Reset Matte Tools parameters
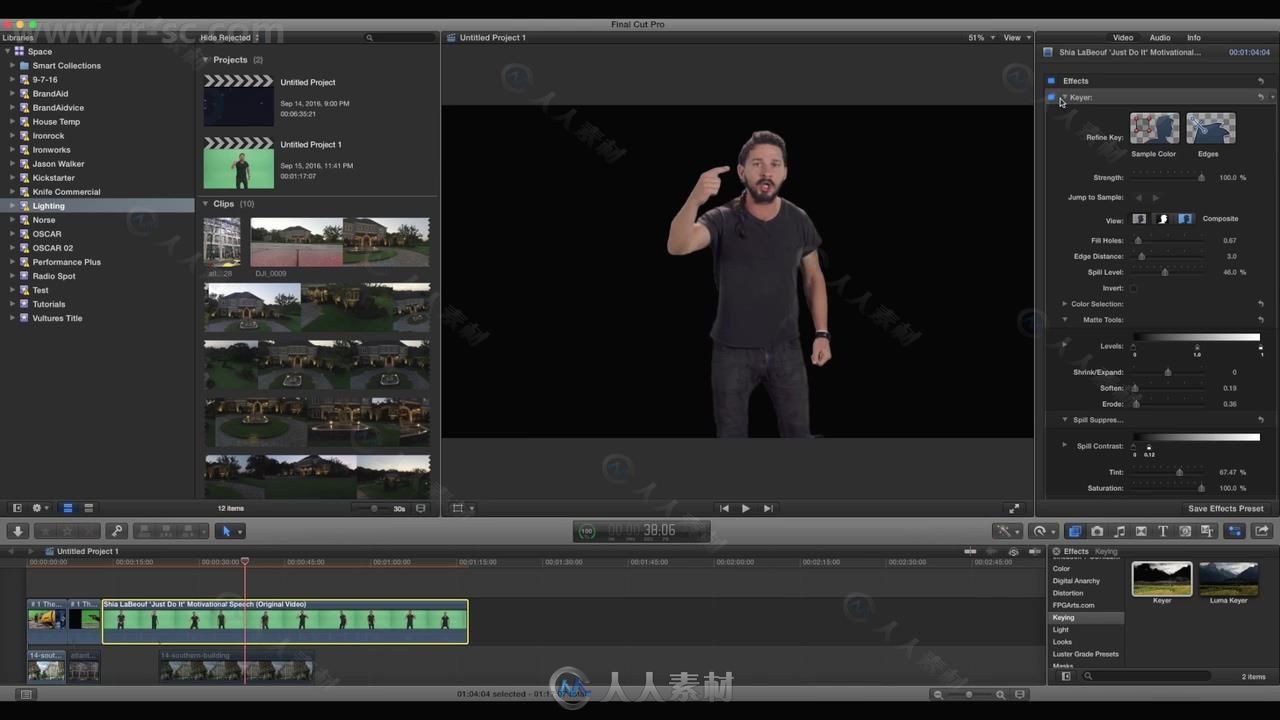Screen dimensions: 1280x720 tap(1261, 320)
